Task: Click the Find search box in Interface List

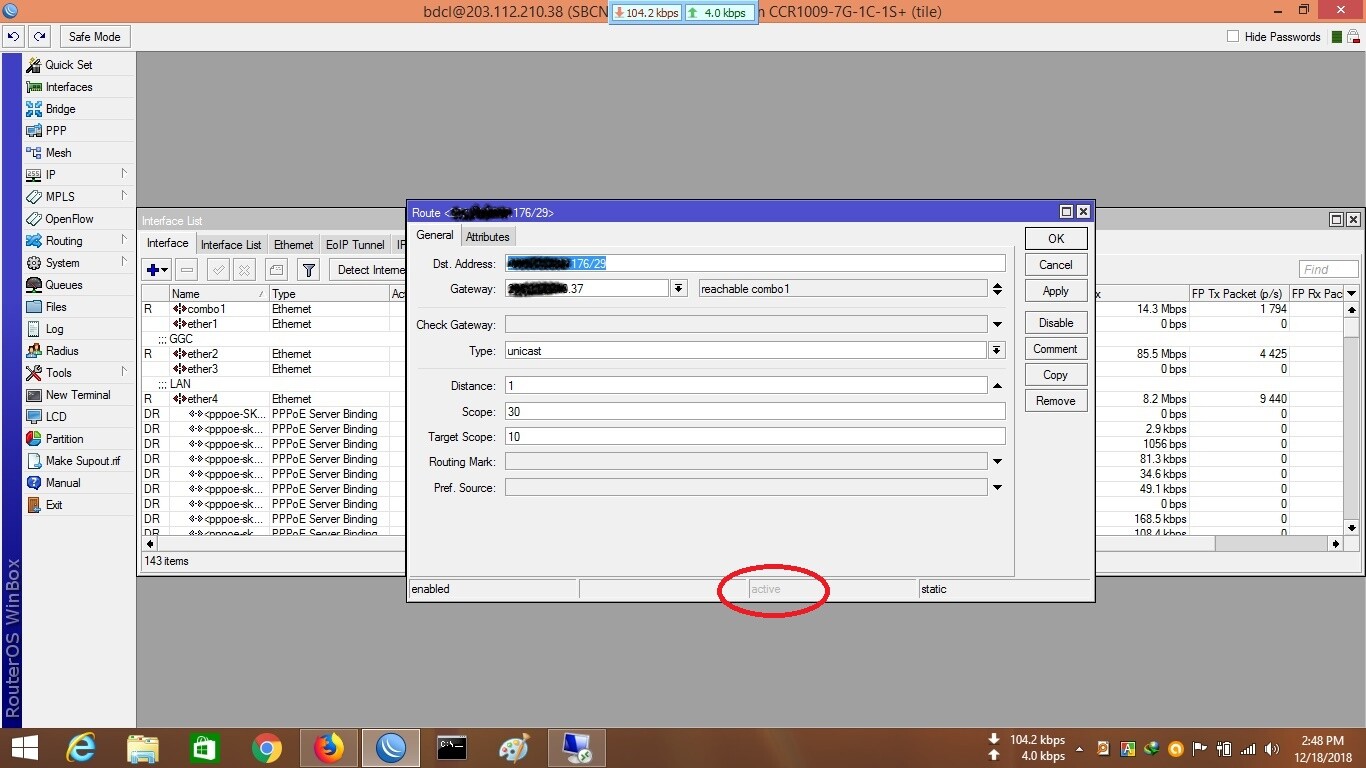Action: tap(1329, 269)
